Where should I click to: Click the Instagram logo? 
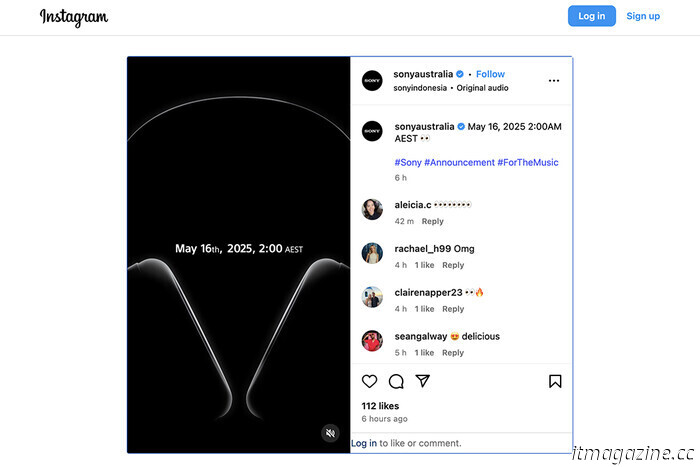(74, 17)
